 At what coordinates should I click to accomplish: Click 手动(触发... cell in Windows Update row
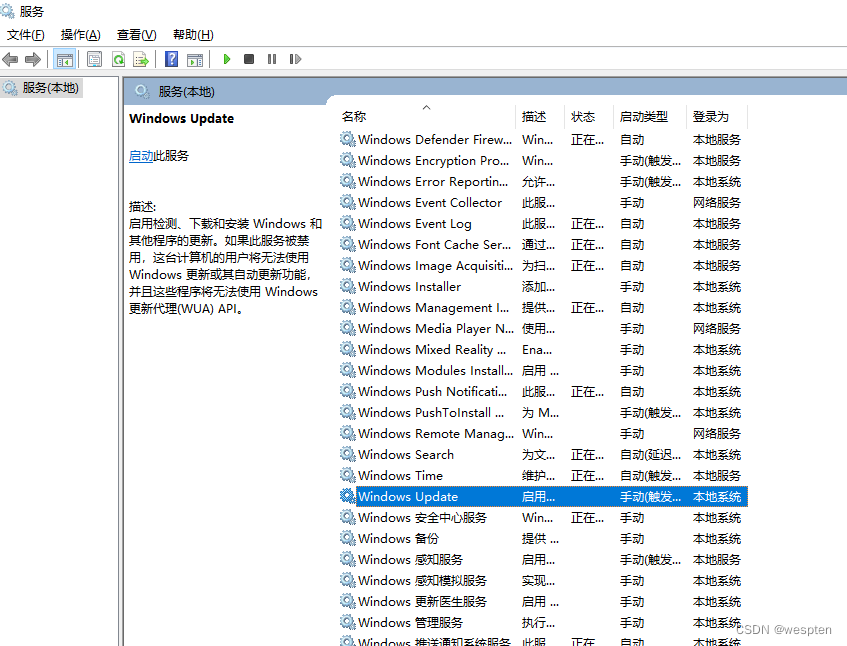[650, 496]
